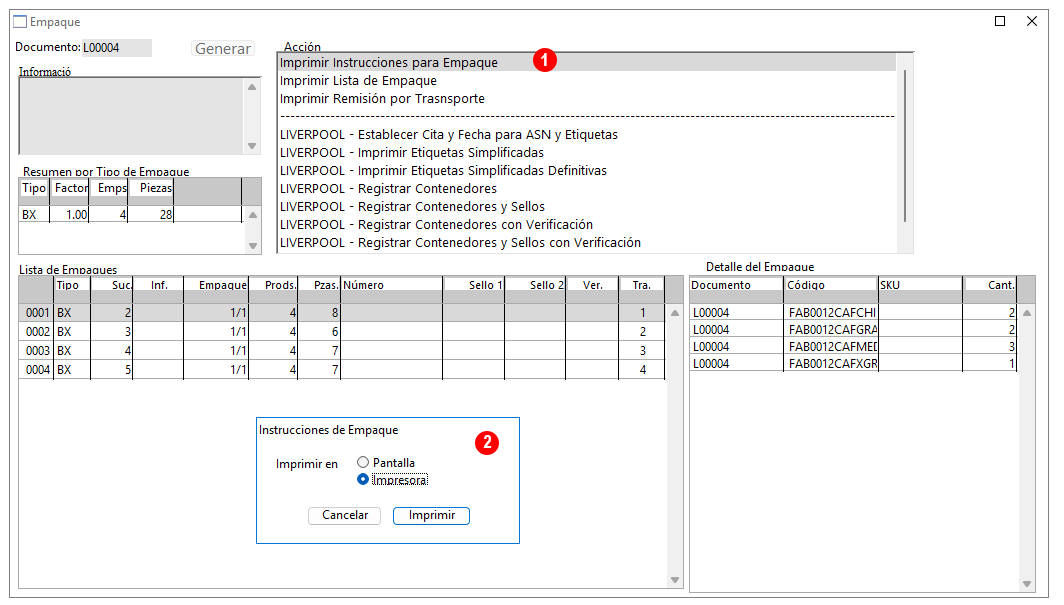Click the Factor column header in Resumen
The height and width of the screenshot is (605, 1064).
[x=70, y=188]
